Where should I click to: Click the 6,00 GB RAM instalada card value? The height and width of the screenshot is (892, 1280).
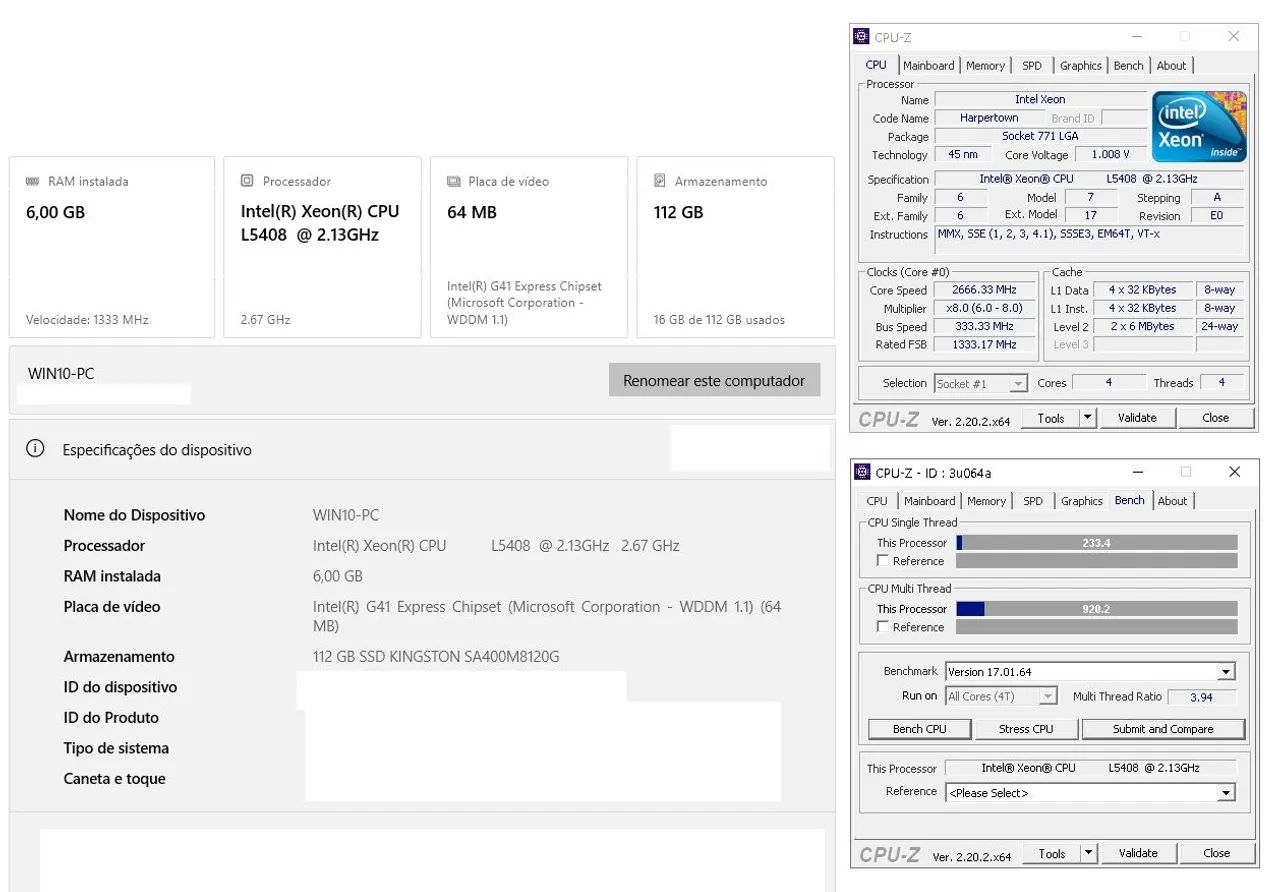pos(55,212)
